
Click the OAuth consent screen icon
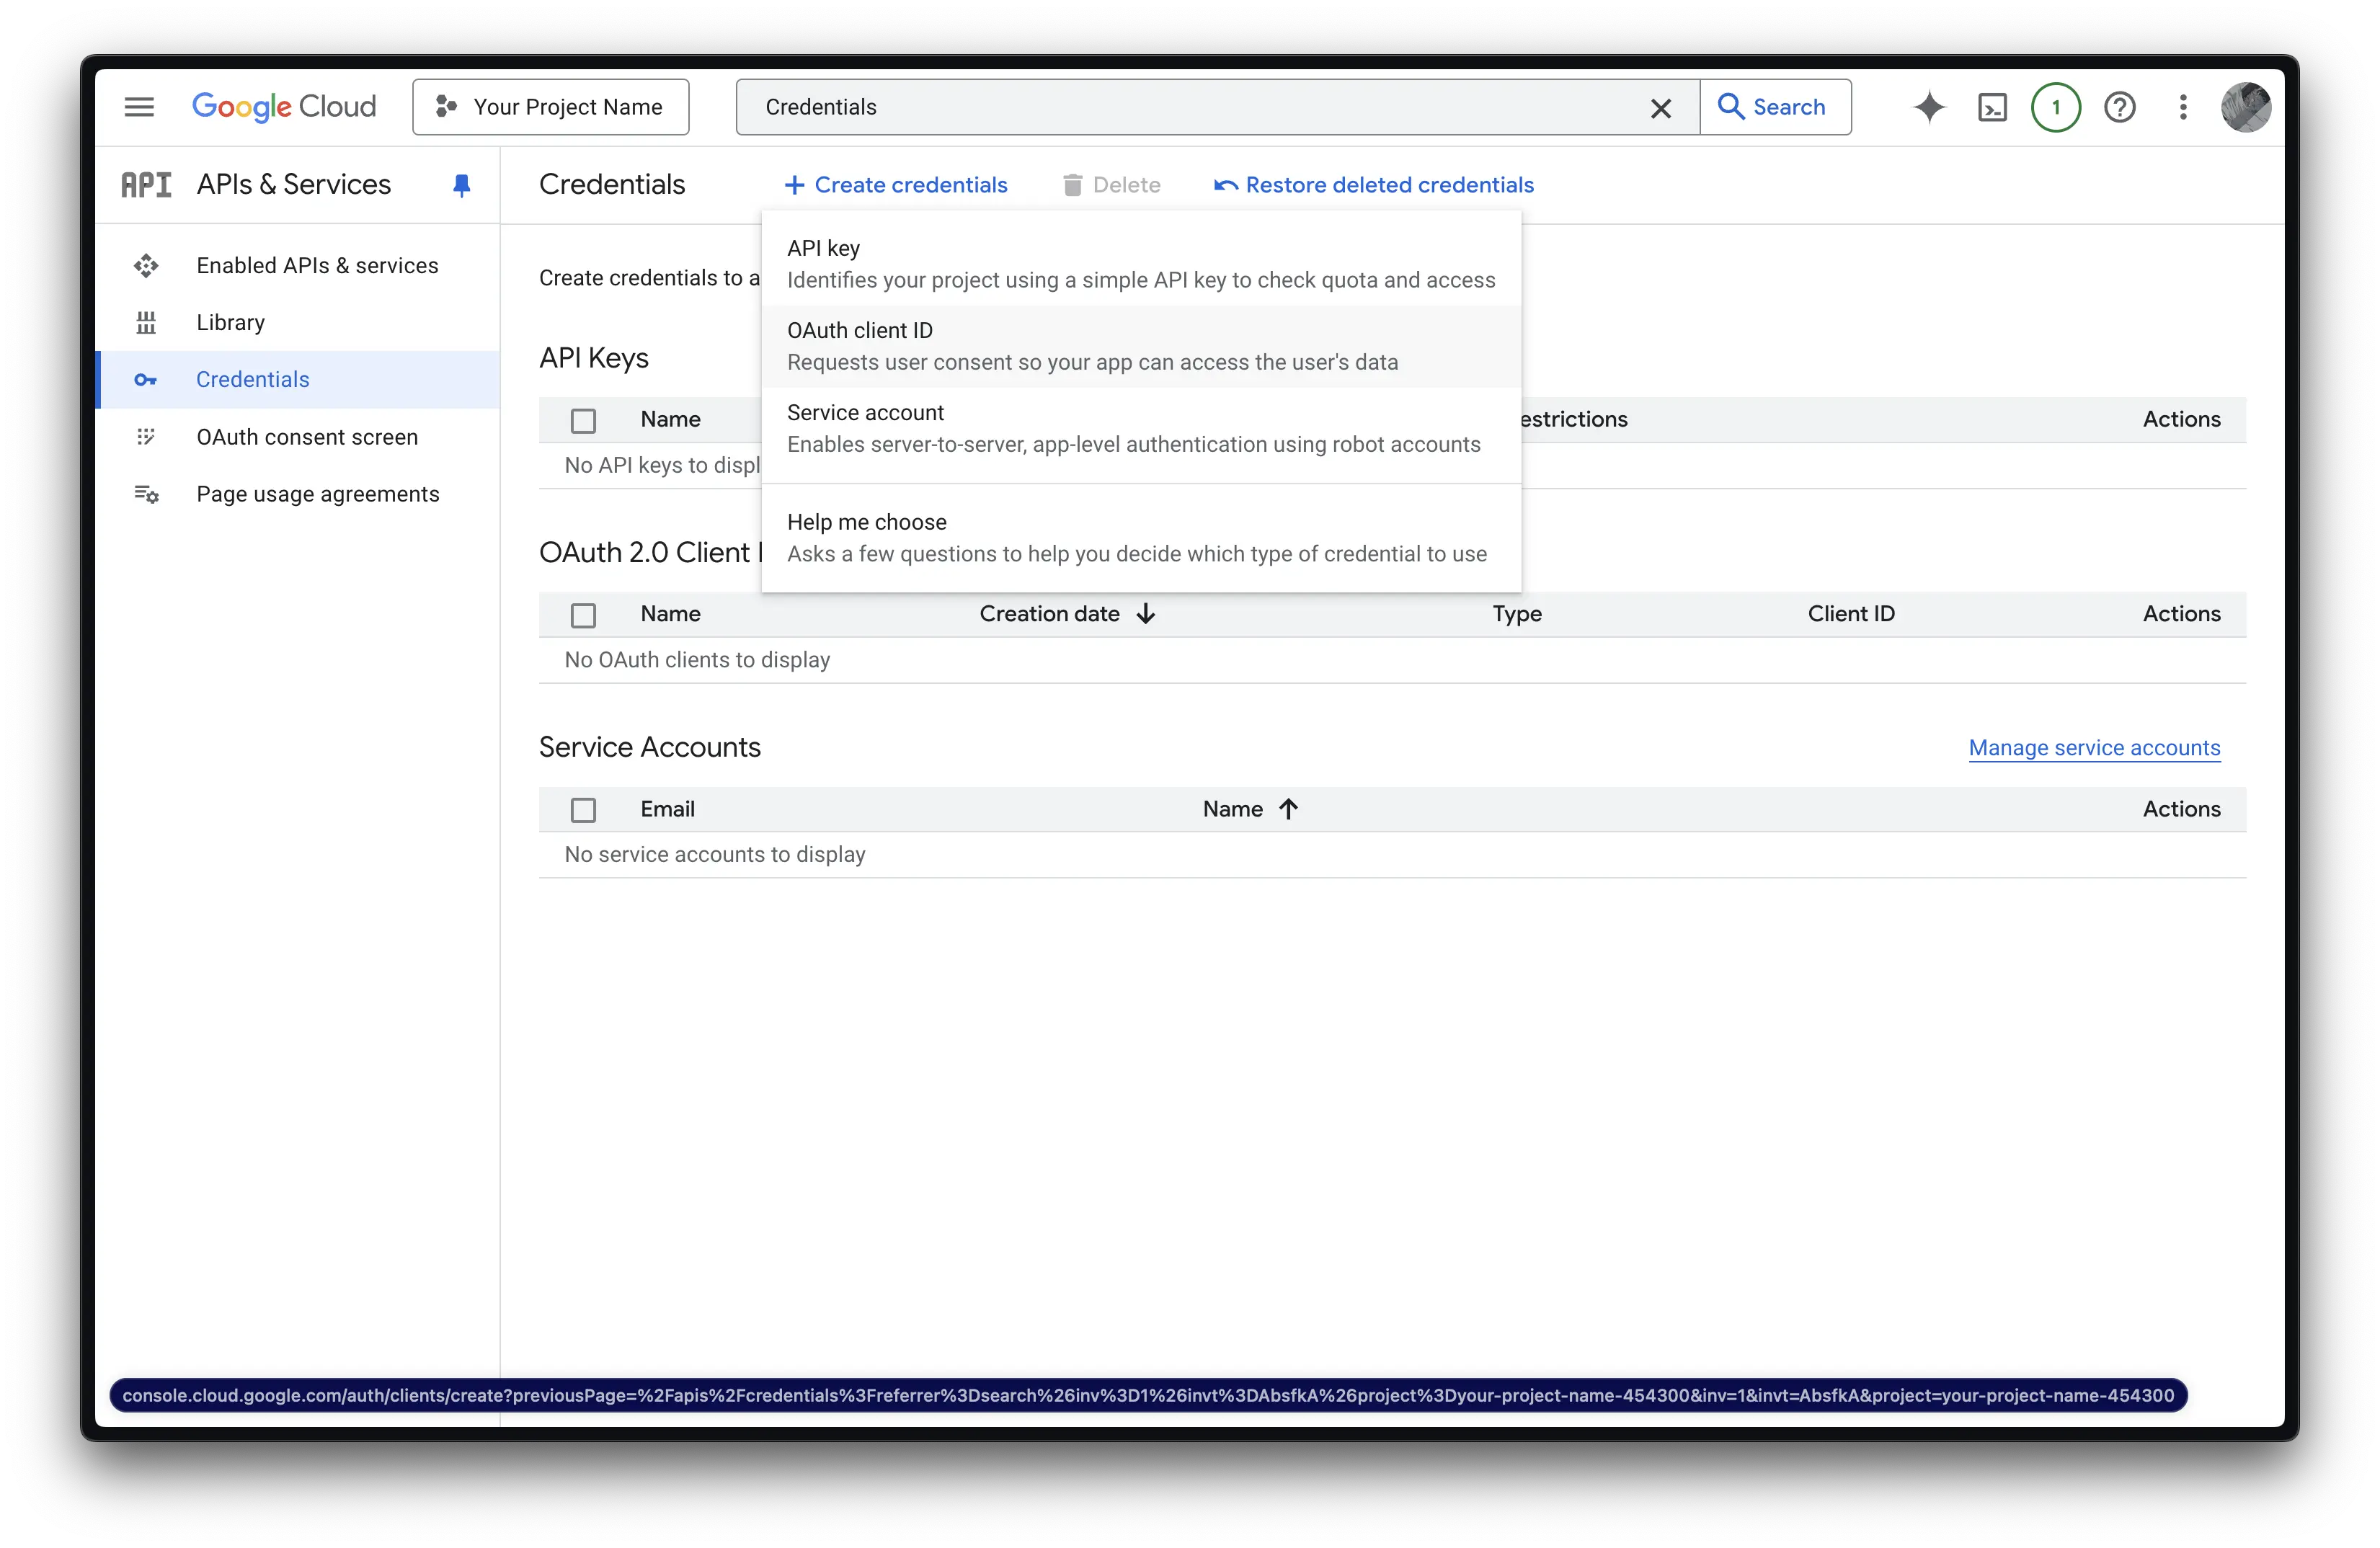[x=146, y=437]
